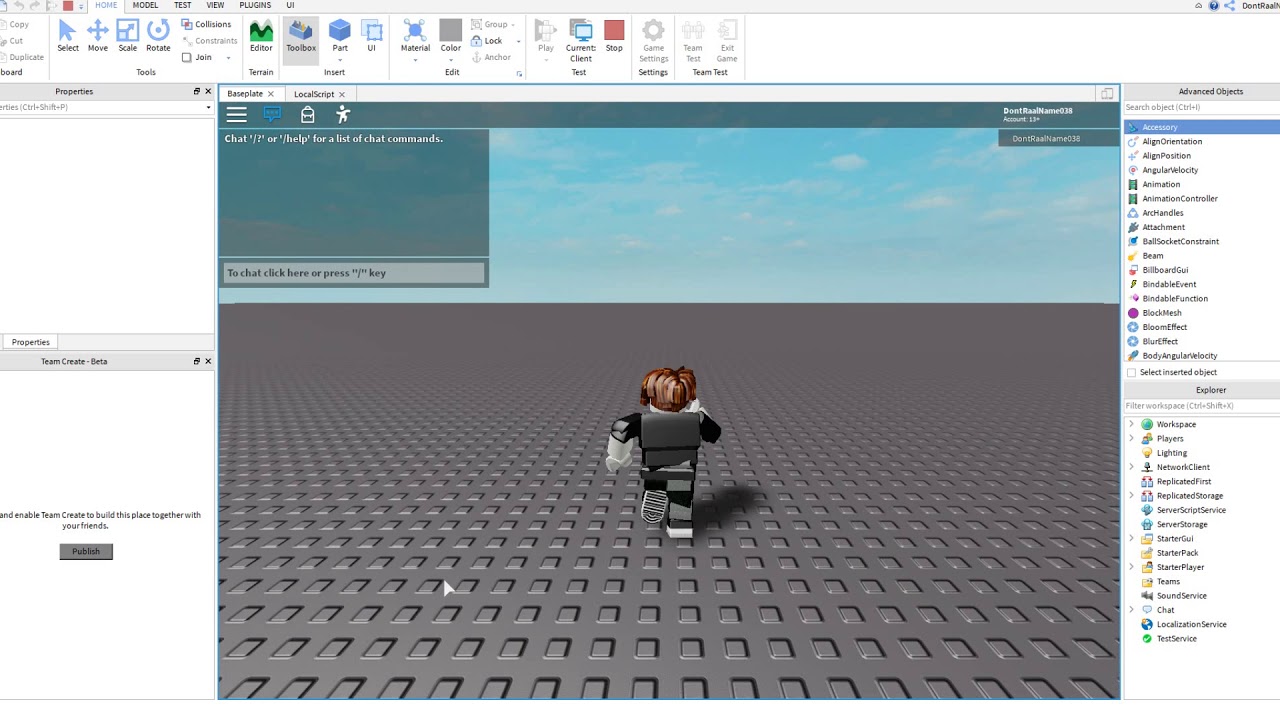The image size is (1280, 720).
Task: Check Select inserted object
Action: click(x=1132, y=372)
